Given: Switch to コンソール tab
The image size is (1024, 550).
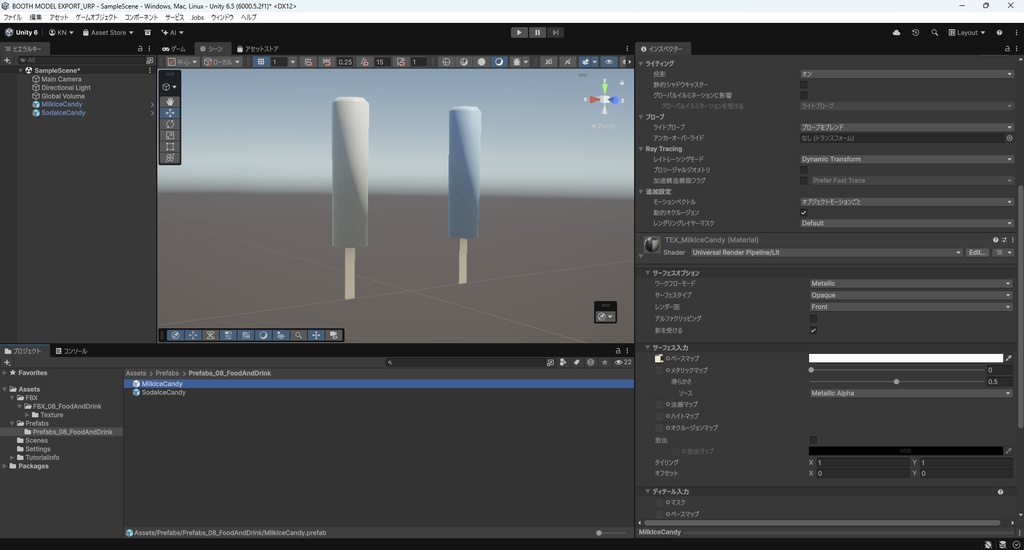Looking at the screenshot, I should pos(71,351).
